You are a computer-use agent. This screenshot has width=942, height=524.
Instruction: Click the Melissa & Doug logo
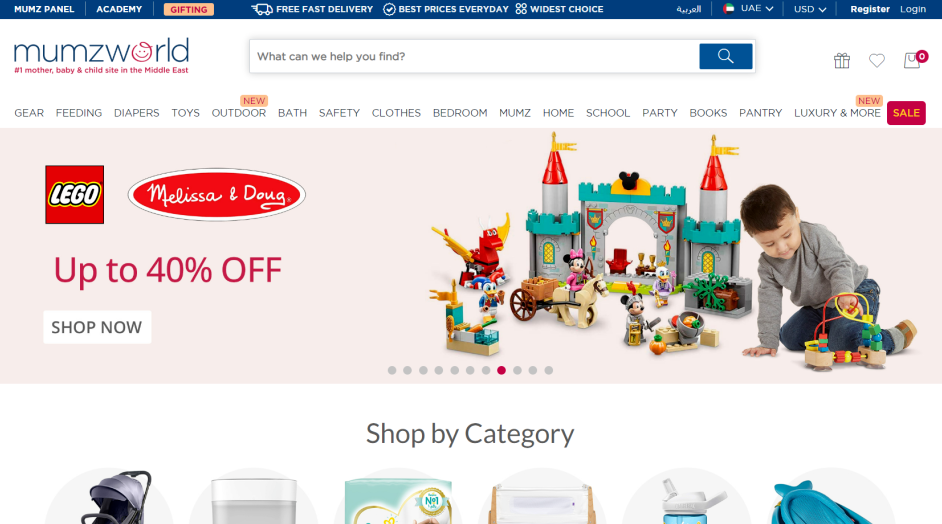(217, 195)
